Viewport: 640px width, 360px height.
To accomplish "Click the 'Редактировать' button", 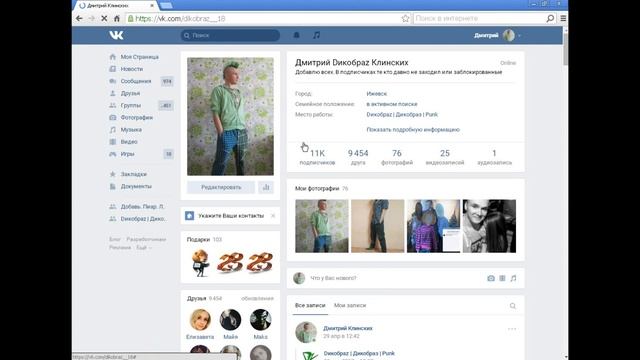I will coord(221,187).
